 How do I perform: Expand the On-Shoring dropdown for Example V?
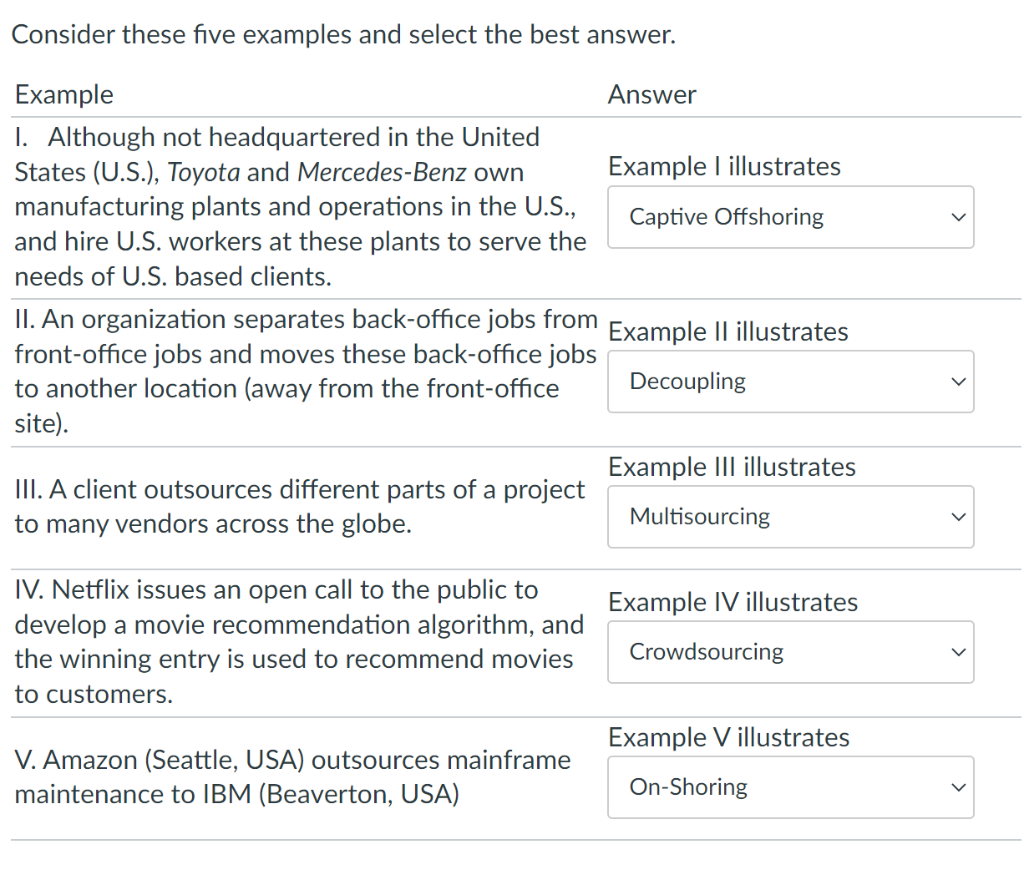click(x=790, y=787)
